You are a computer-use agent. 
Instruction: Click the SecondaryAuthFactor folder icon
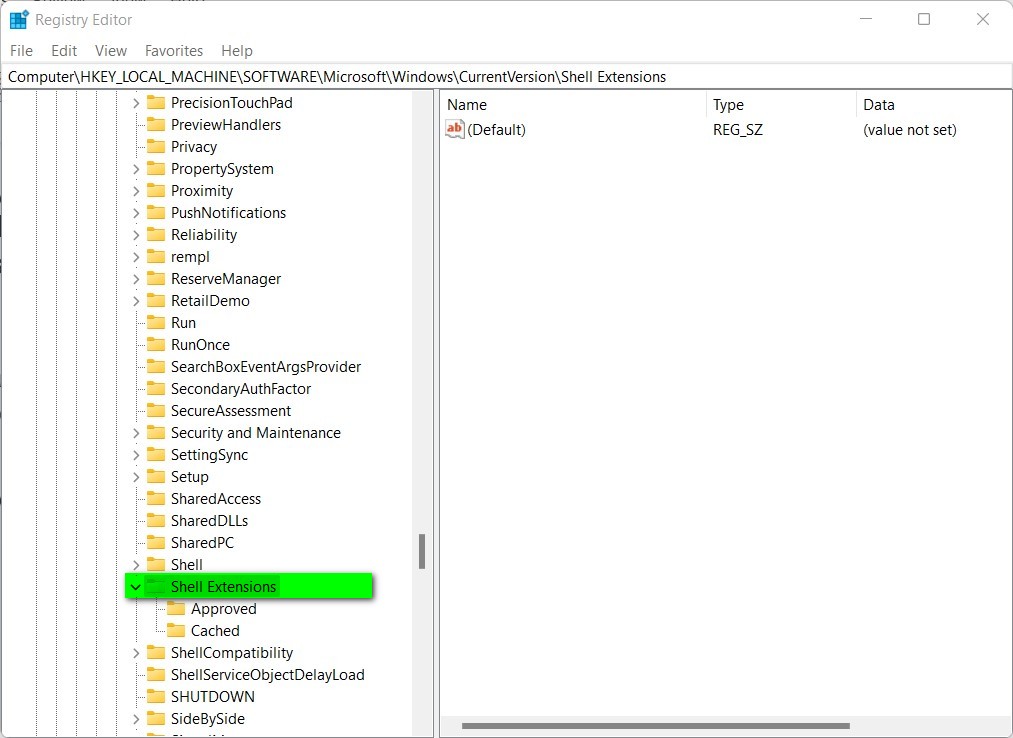point(156,388)
